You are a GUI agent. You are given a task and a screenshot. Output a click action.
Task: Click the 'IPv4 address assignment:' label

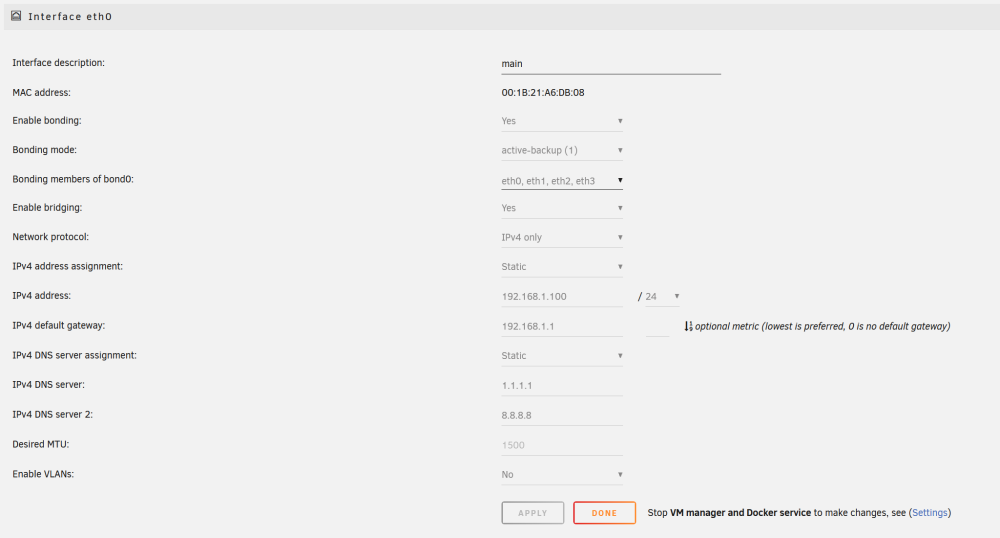(68, 266)
